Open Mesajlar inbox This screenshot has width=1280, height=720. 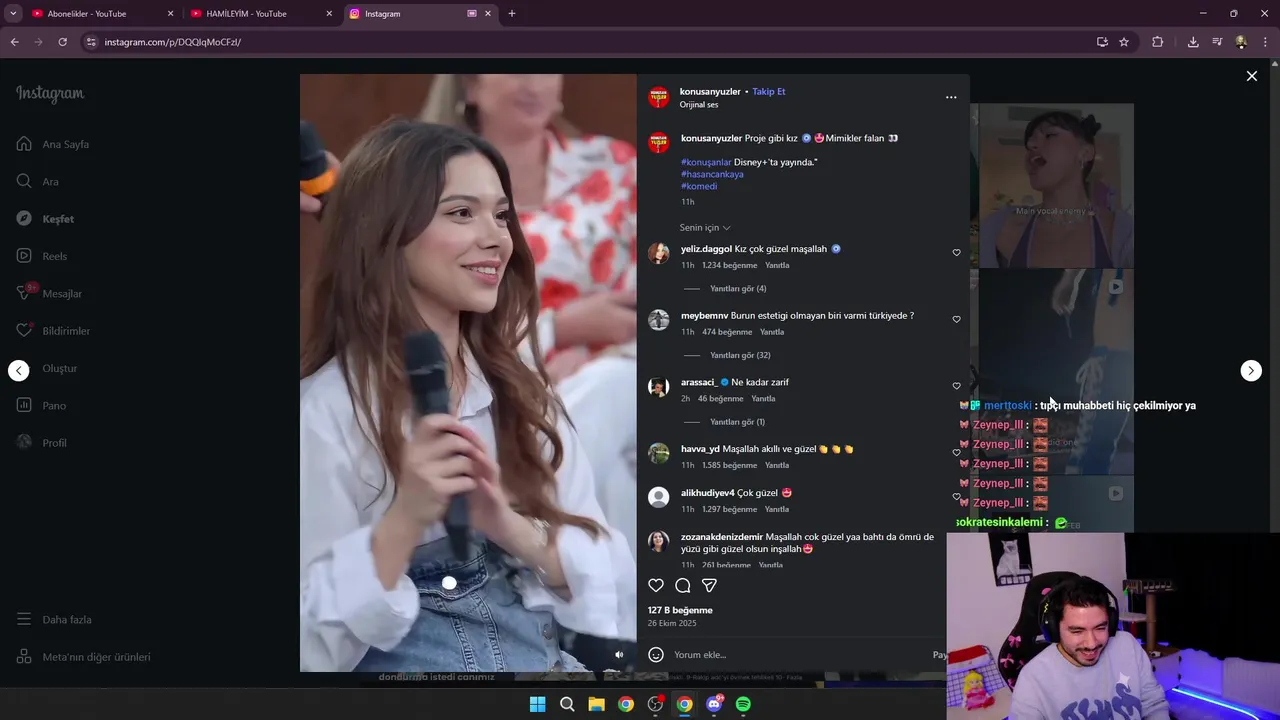[x=49, y=293]
